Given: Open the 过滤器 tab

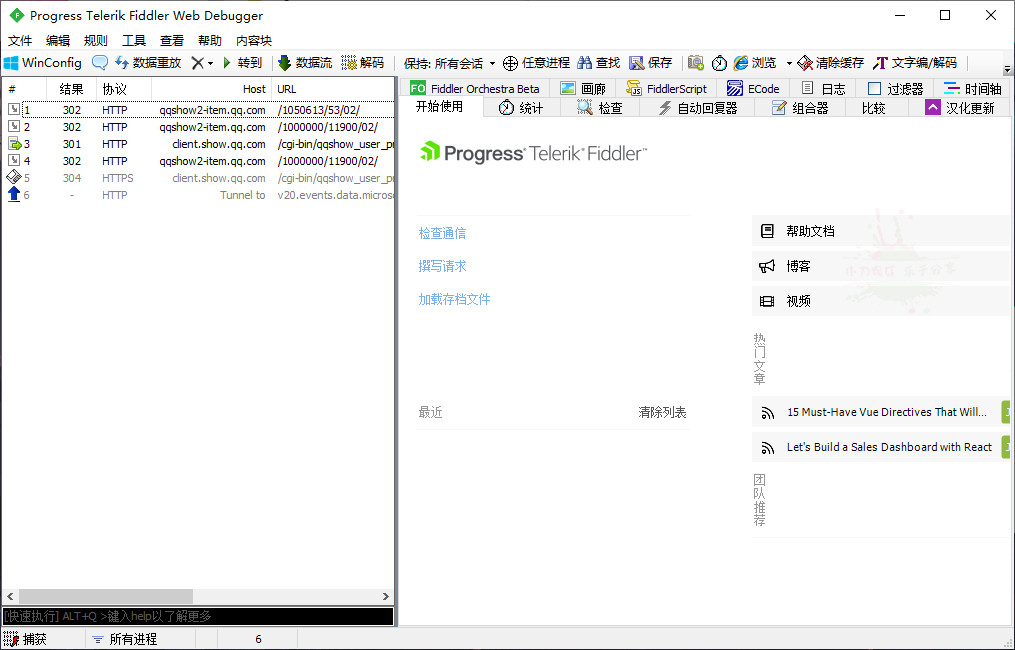Looking at the screenshot, I should point(895,89).
